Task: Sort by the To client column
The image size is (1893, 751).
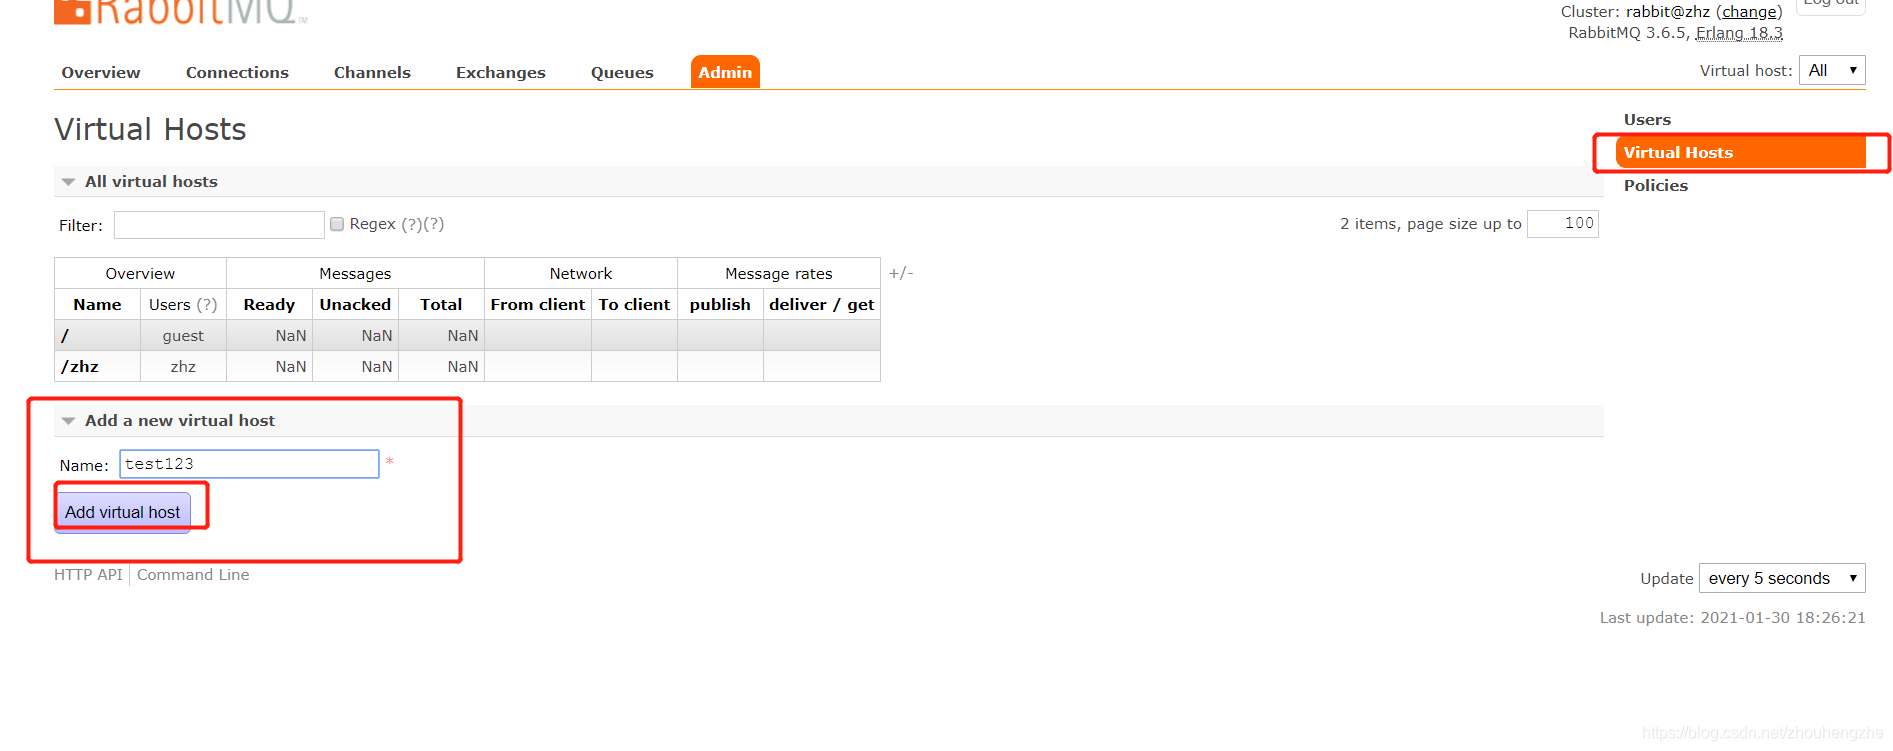Action: tap(634, 304)
